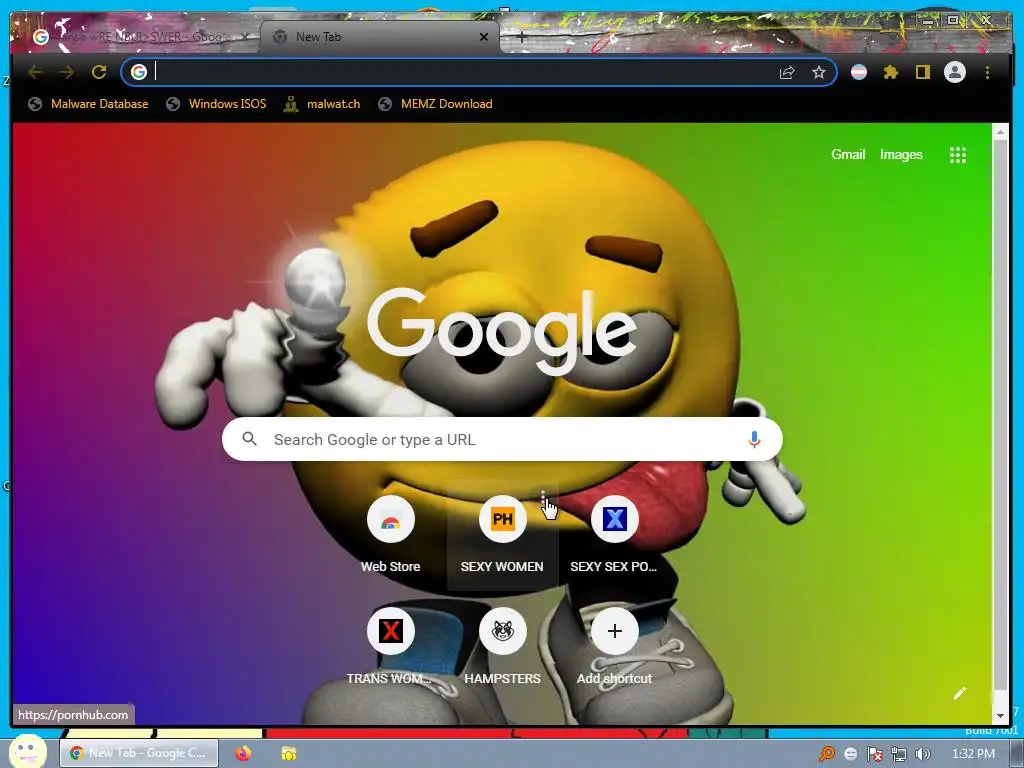Open more actions for PH shortcut
The image size is (1024, 768).
click(543, 498)
